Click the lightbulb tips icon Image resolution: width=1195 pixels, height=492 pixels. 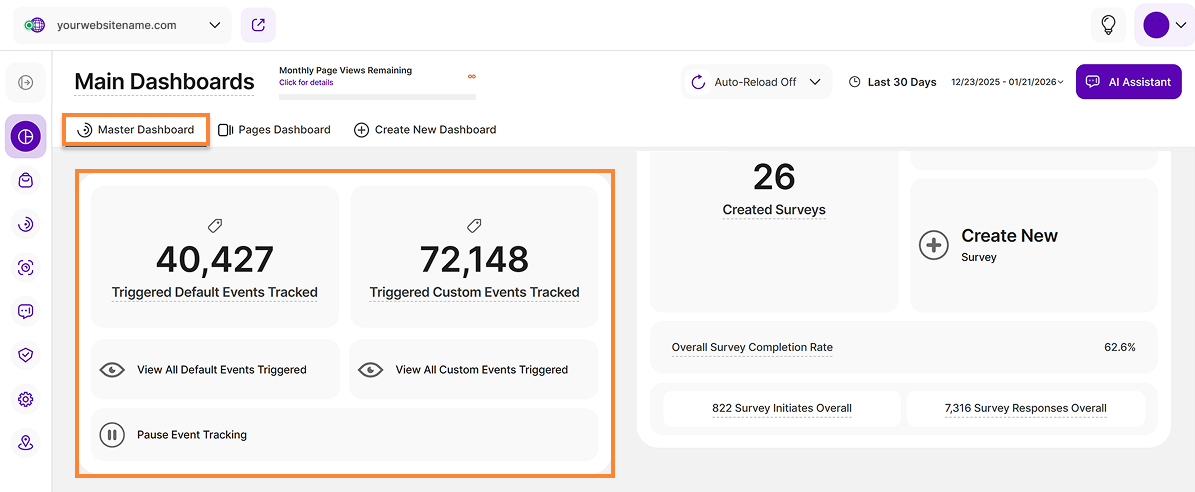pyautogui.click(x=1108, y=25)
